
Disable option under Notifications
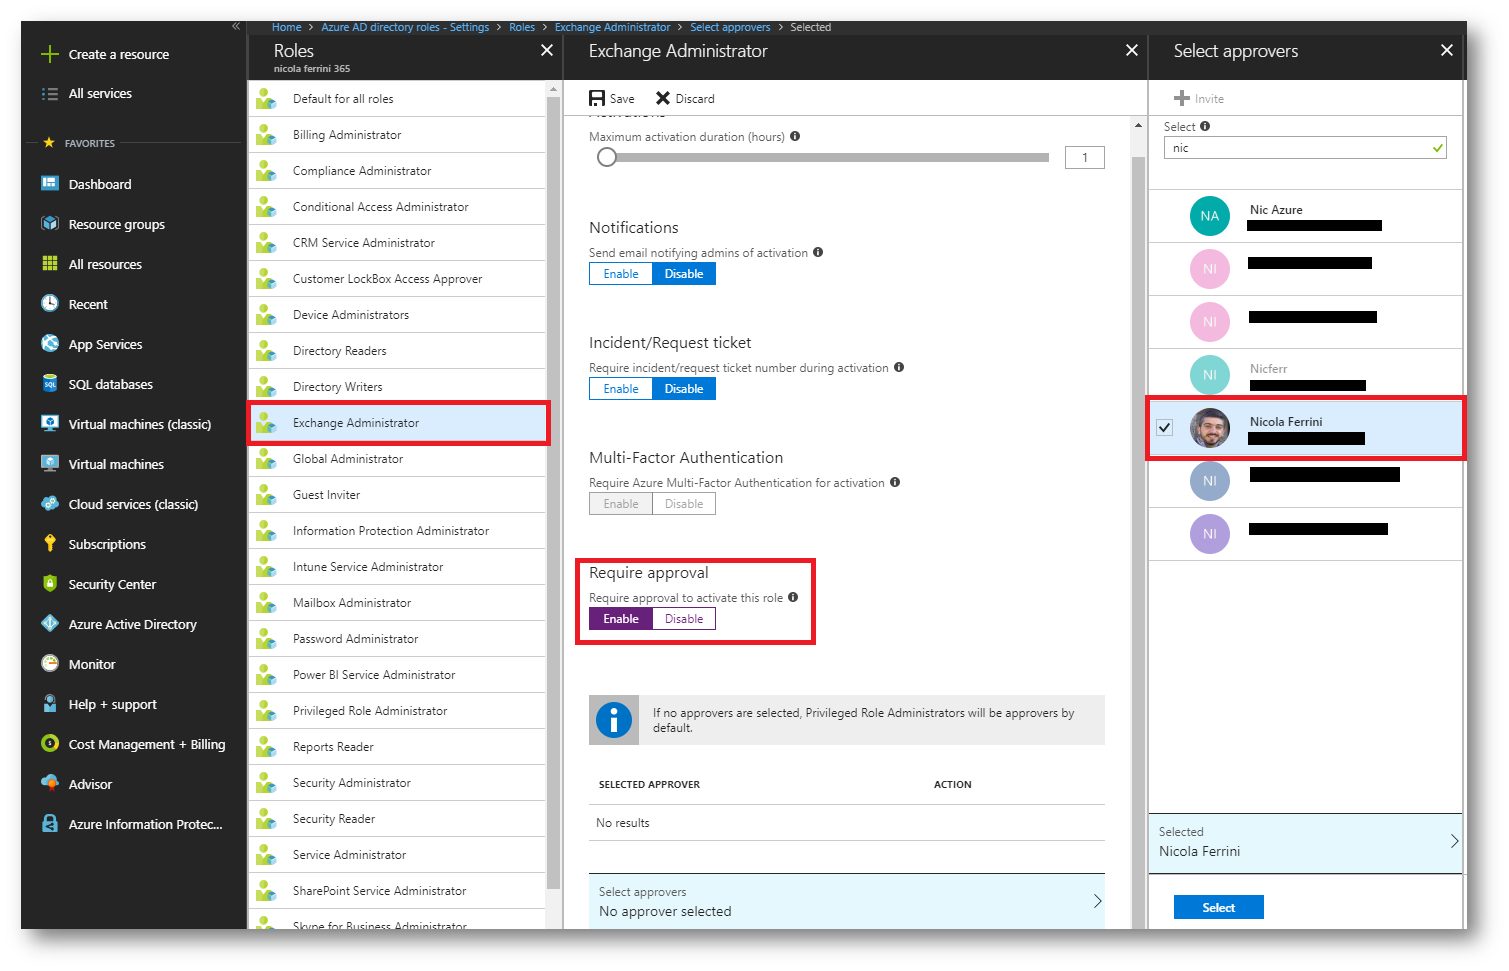tap(684, 274)
